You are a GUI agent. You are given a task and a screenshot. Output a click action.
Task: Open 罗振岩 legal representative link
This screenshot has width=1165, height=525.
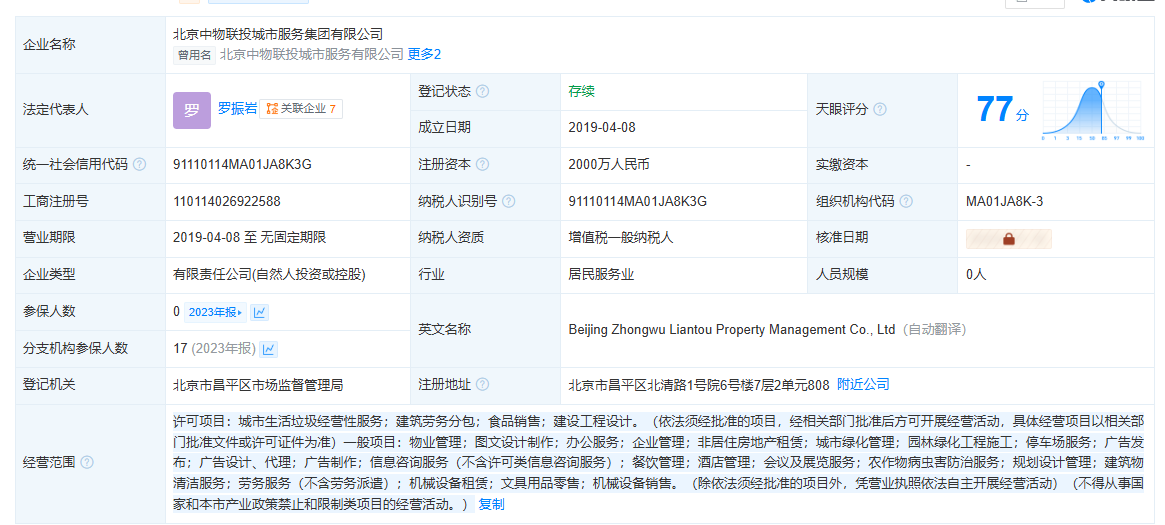(x=237, y=108)
